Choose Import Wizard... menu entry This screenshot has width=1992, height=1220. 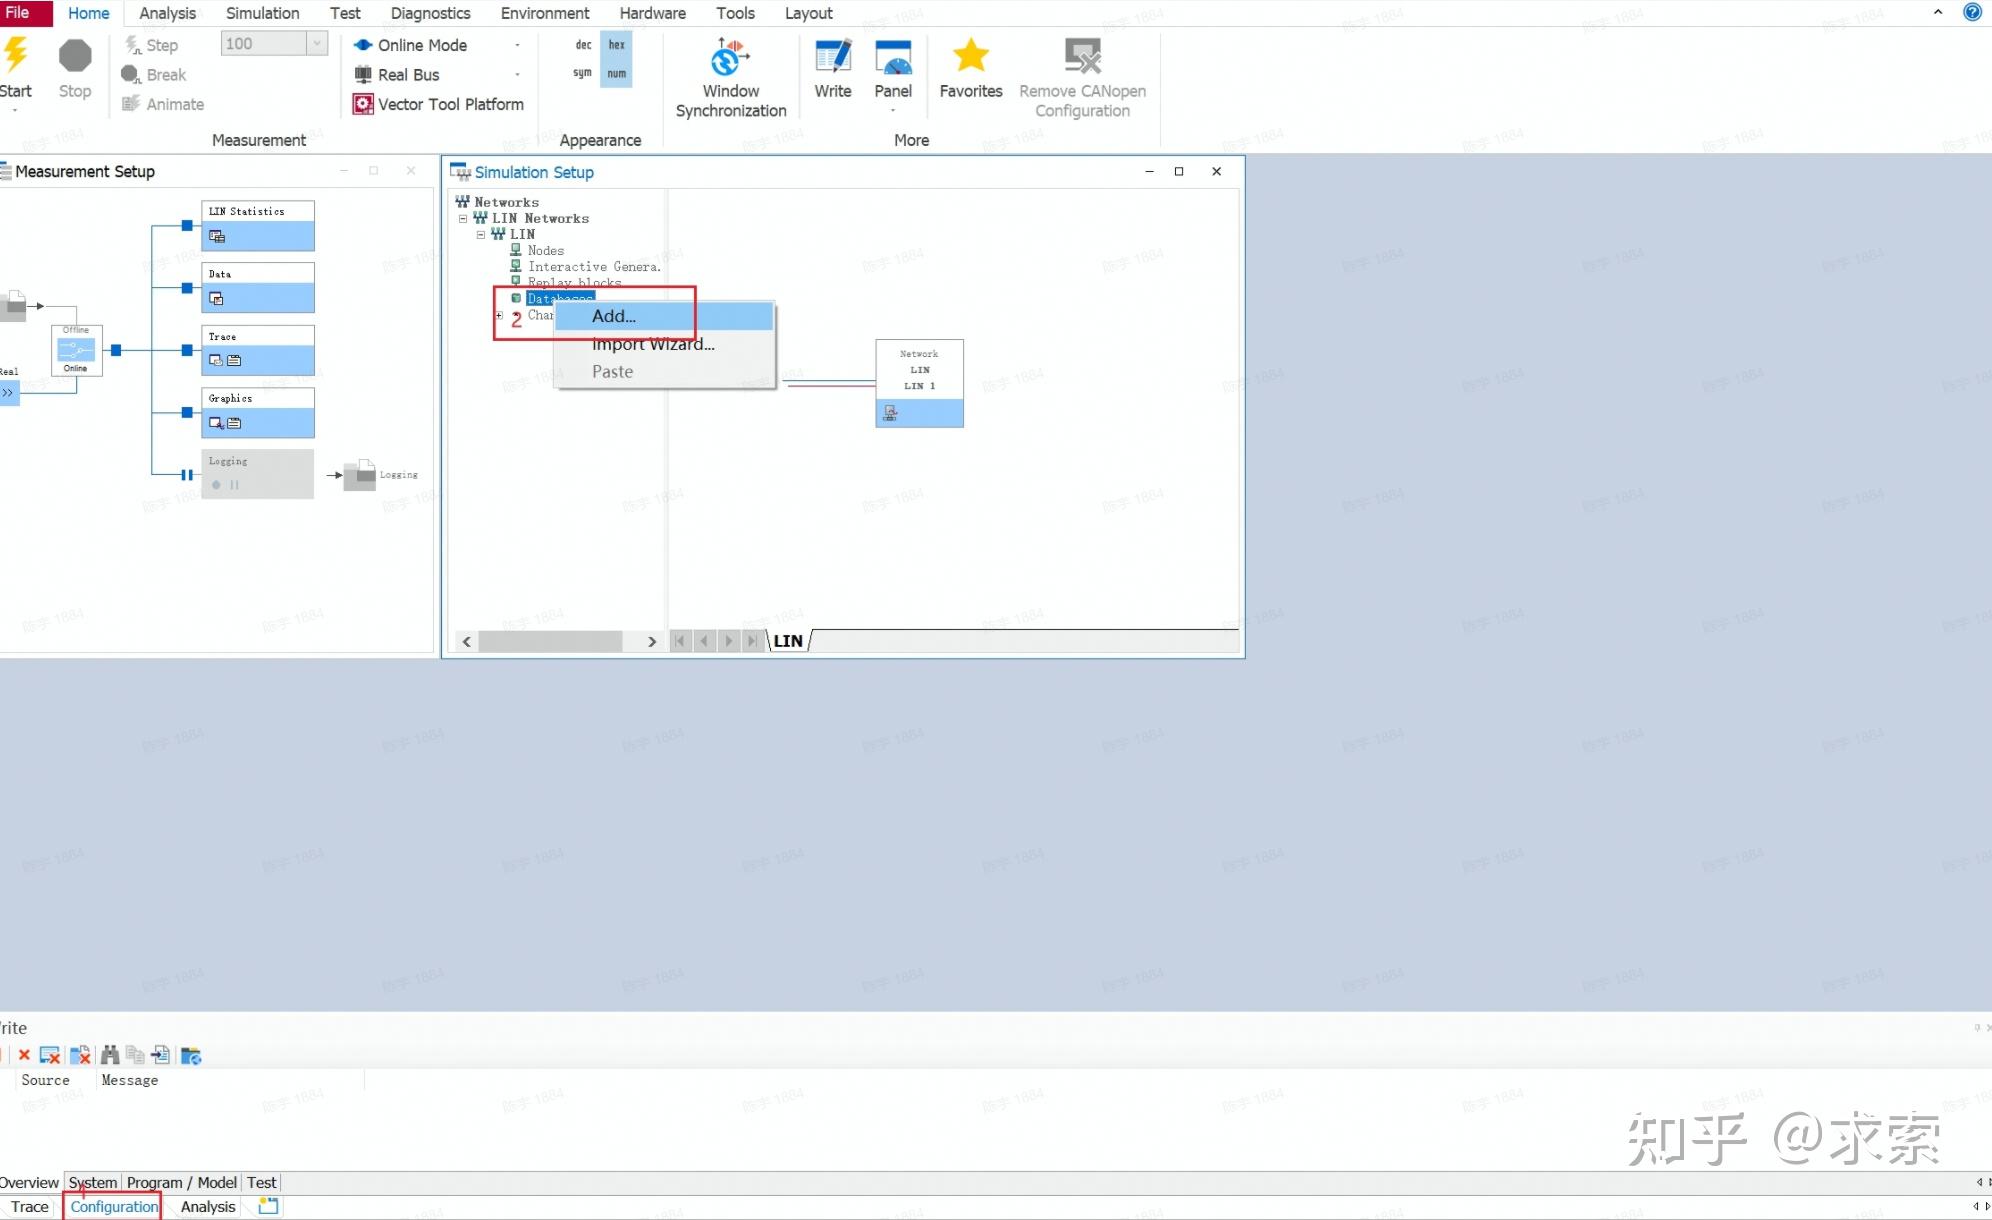[x=652, y=344]
